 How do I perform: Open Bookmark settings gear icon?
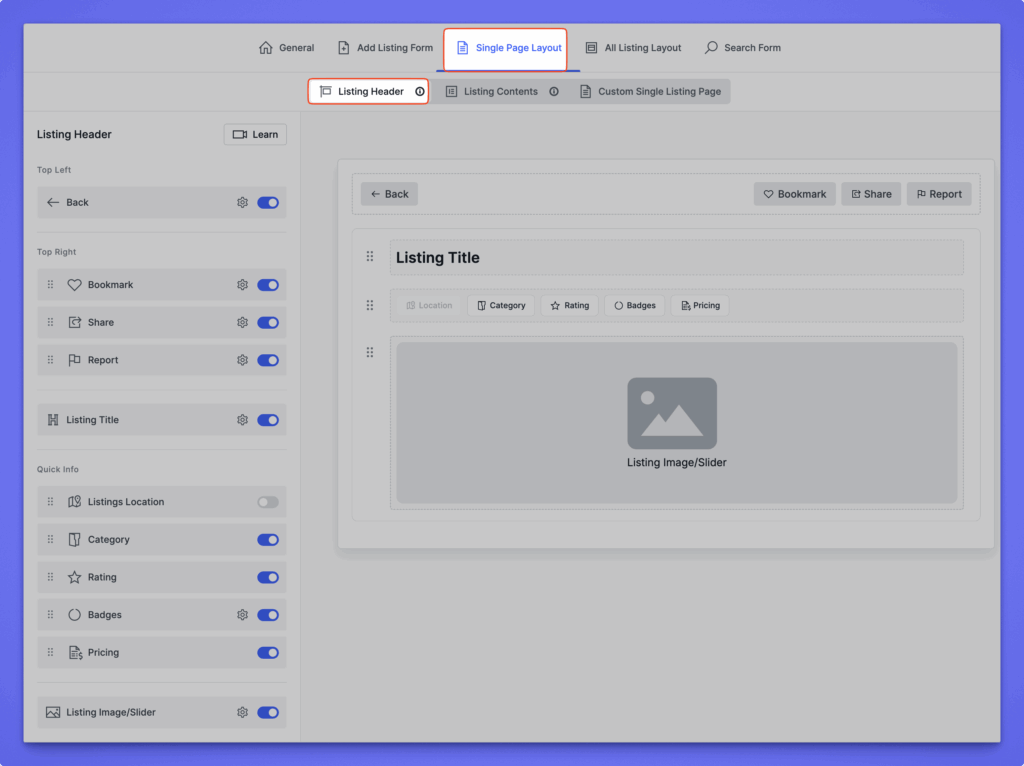pyautogui.click(x=242, y=285)
